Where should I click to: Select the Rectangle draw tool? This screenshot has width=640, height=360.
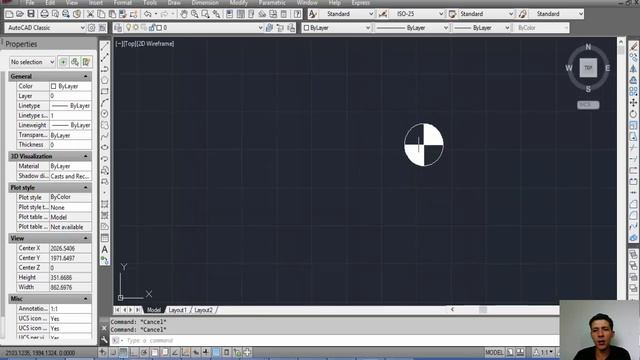[104, 91]
